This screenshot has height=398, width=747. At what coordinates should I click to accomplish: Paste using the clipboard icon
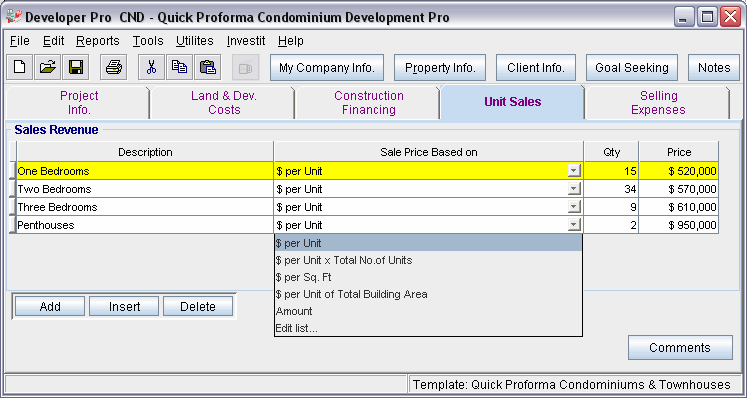point(208,67)
